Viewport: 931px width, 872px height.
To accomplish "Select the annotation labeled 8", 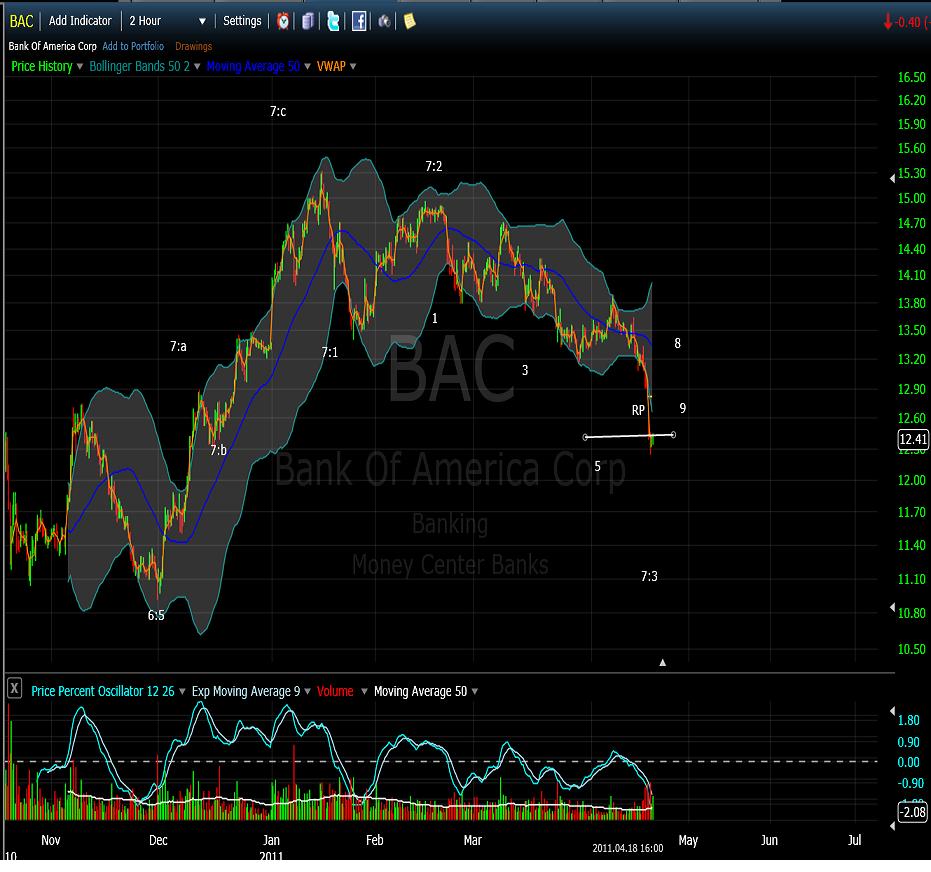I will tap(677, 343).
